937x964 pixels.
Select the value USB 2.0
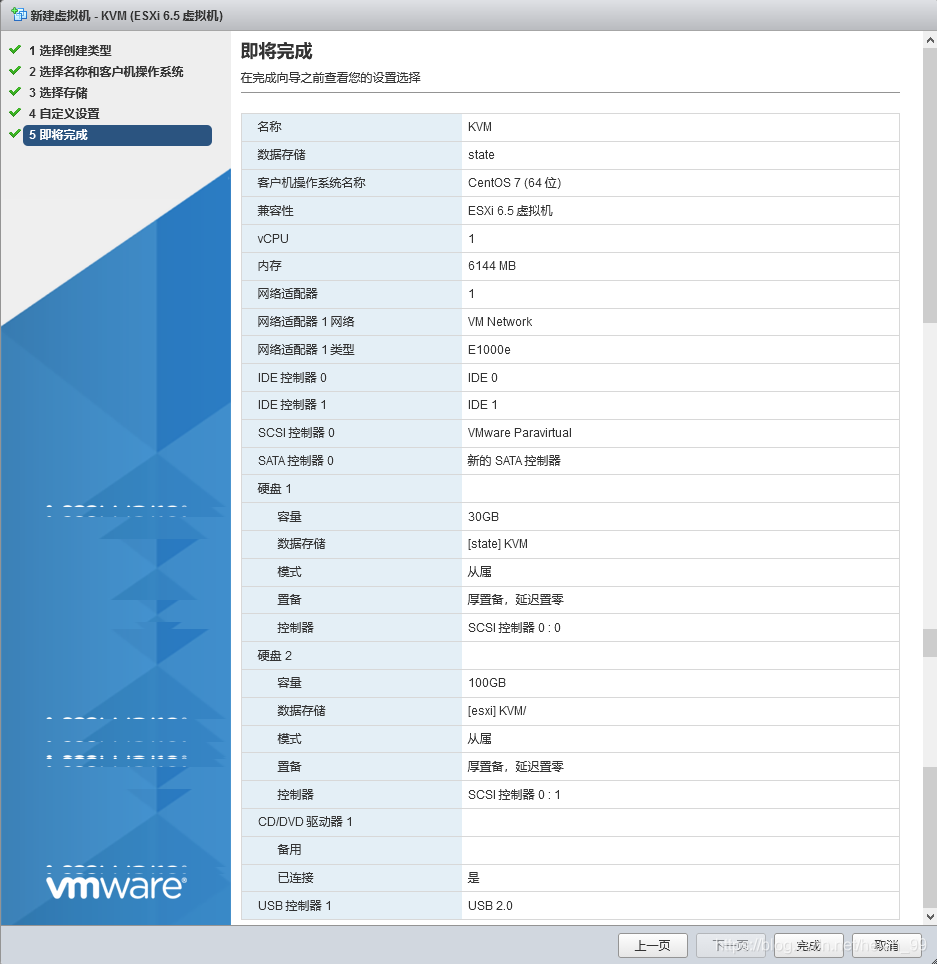(490, 906)
